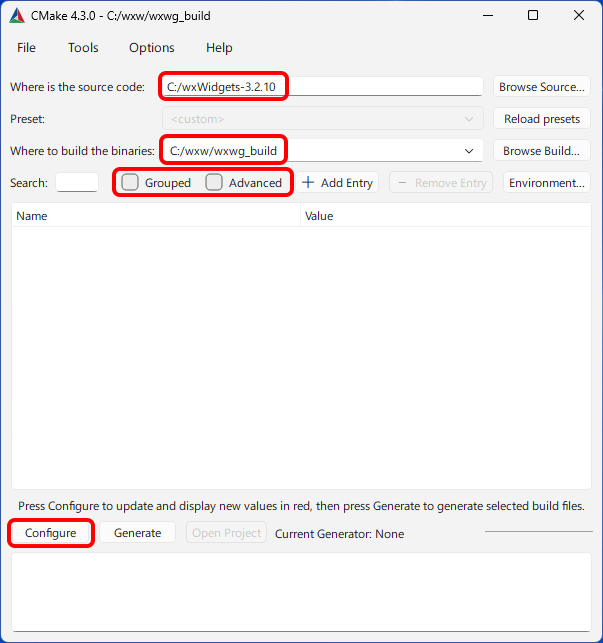This screenshot has height=643, width=603.
Task: Click the Search input field
Action: (77, 182)
